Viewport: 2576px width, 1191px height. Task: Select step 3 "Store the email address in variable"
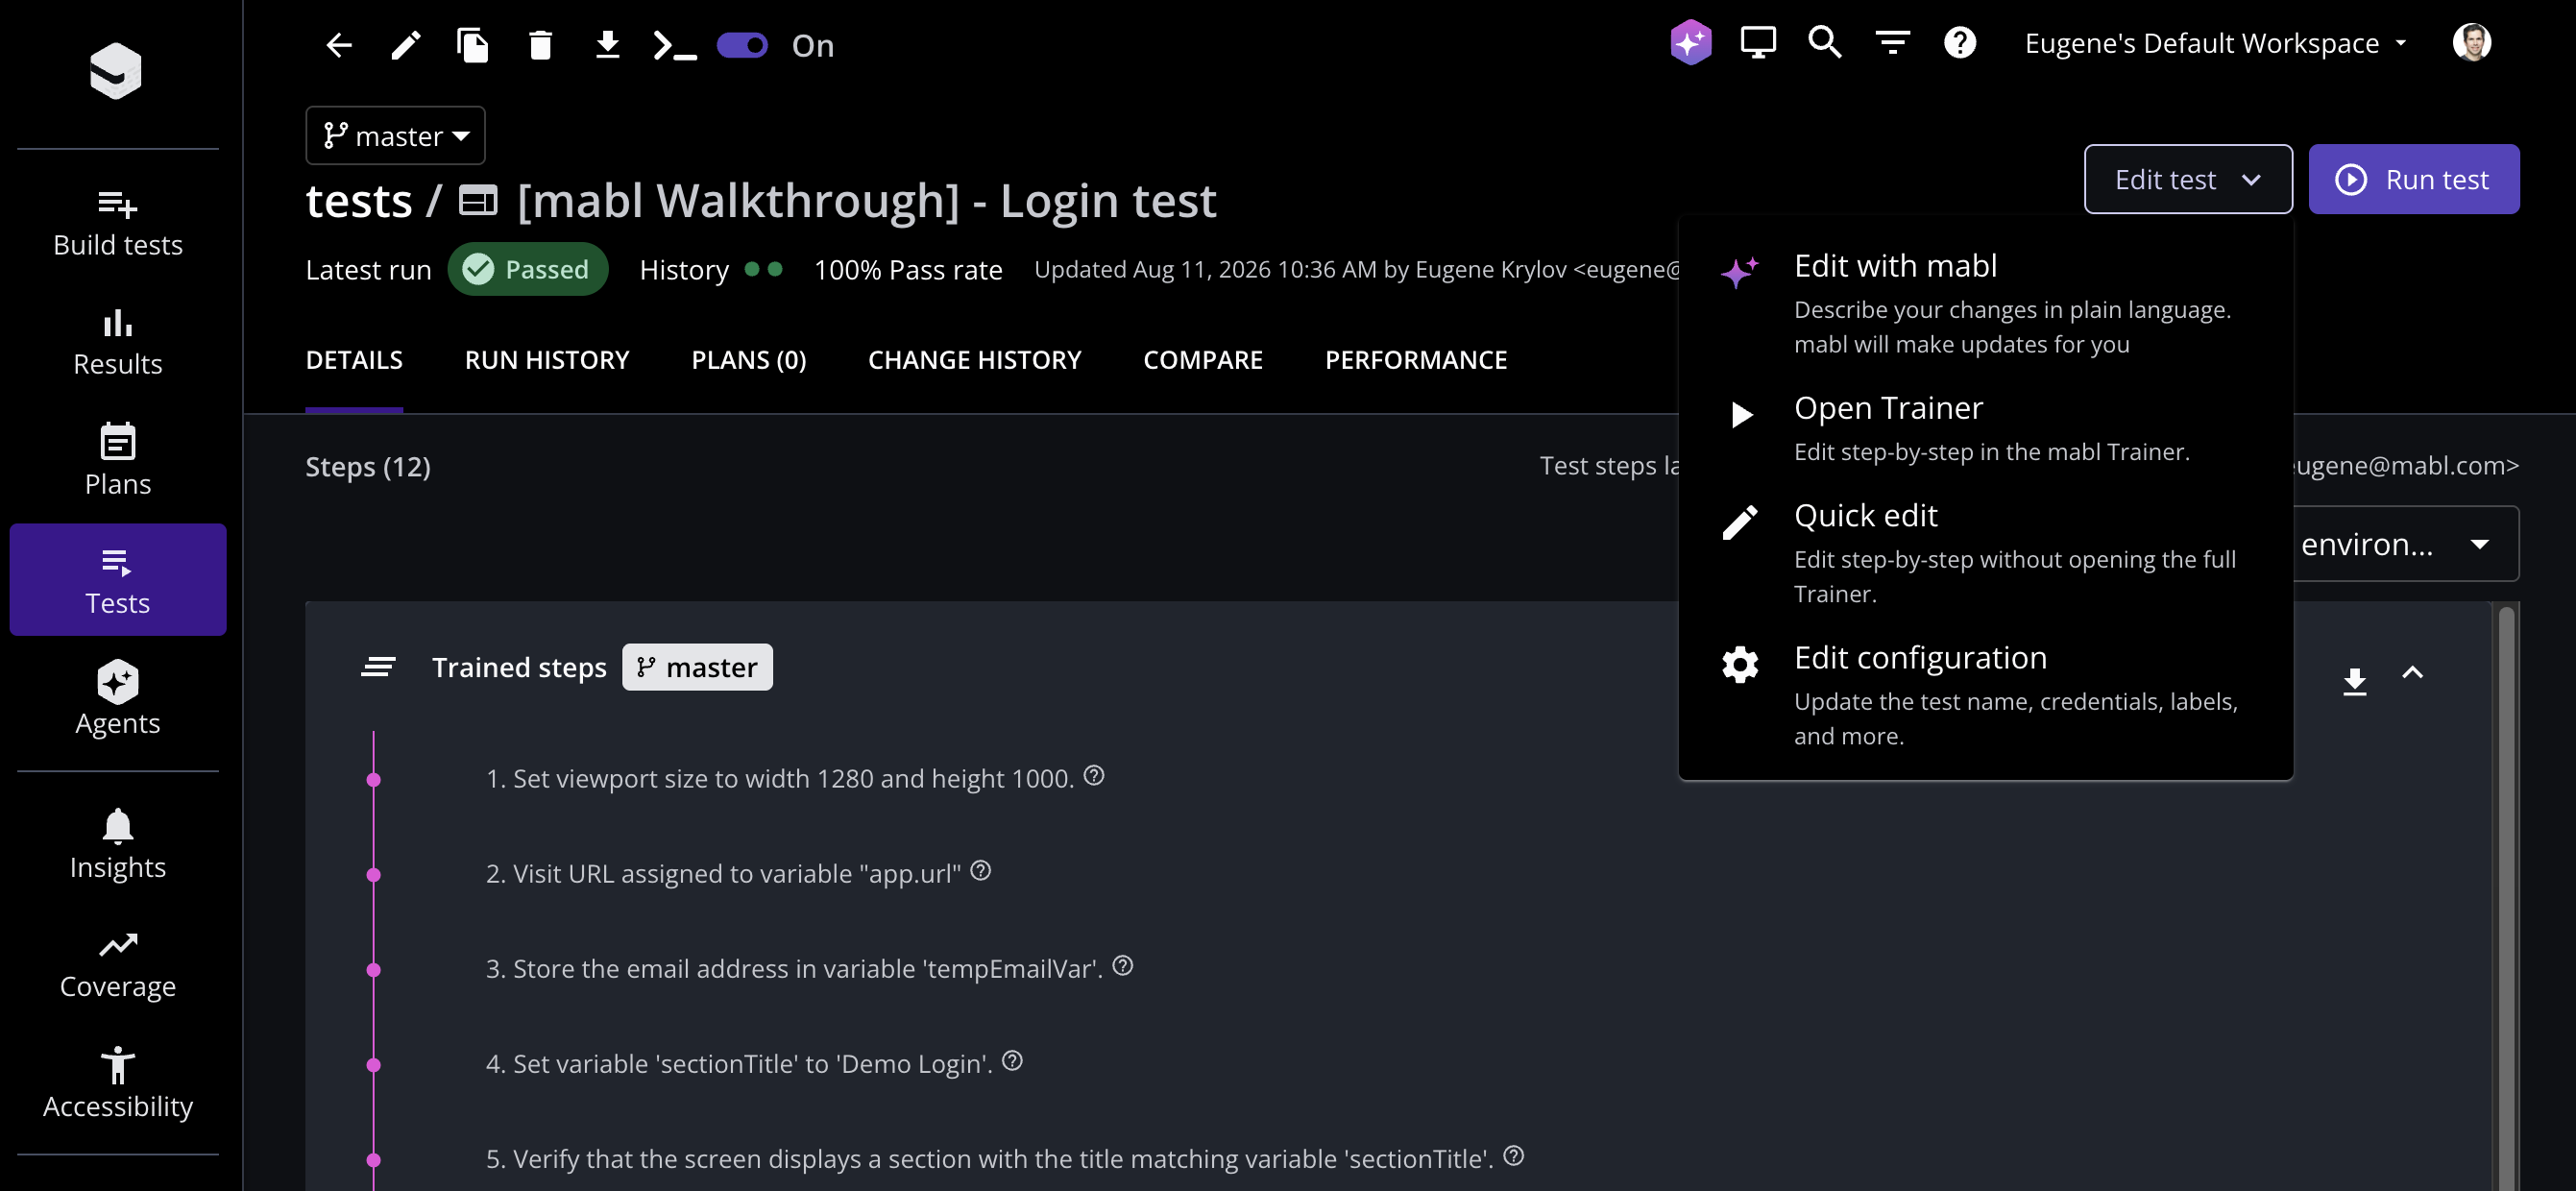tap(794, 968)
